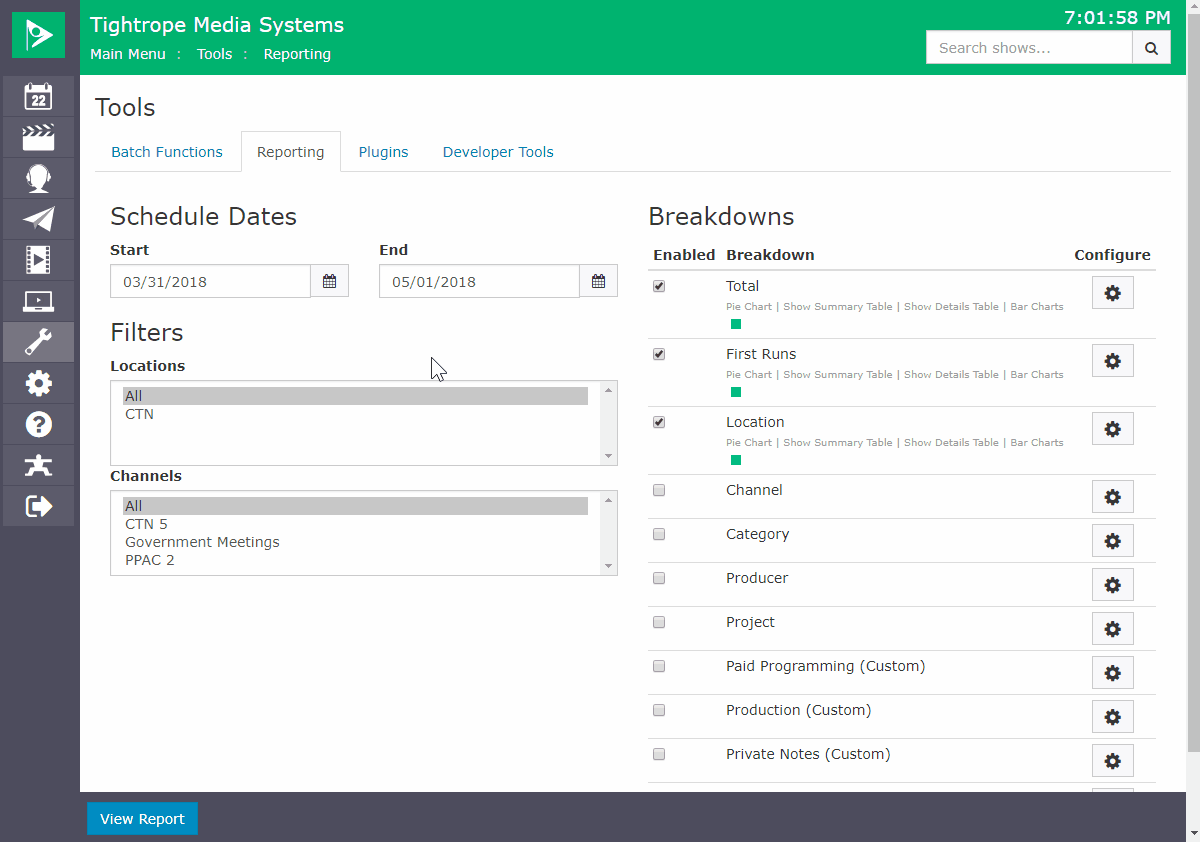The width and height of the screenshot is (1200, 842).
Task: Switch to the Batch Functions tab
Action: coord(167,152)
